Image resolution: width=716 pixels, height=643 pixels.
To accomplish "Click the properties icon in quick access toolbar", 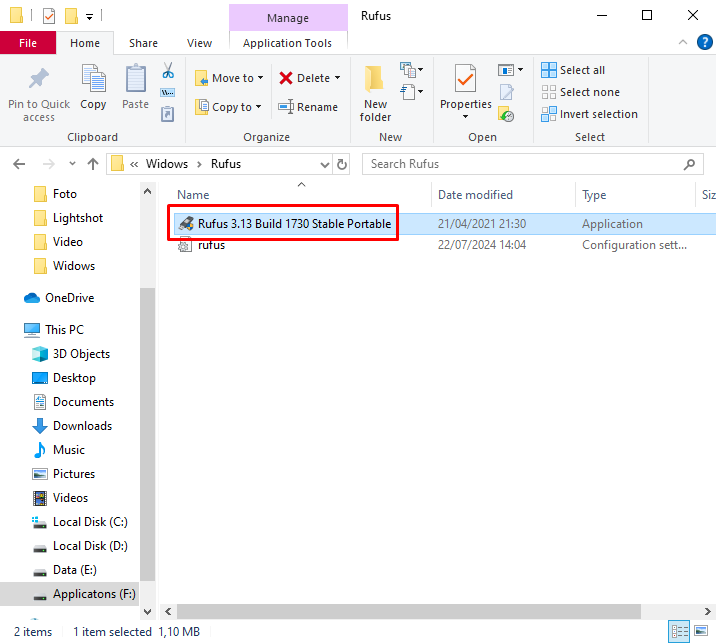I will [49, 16].
